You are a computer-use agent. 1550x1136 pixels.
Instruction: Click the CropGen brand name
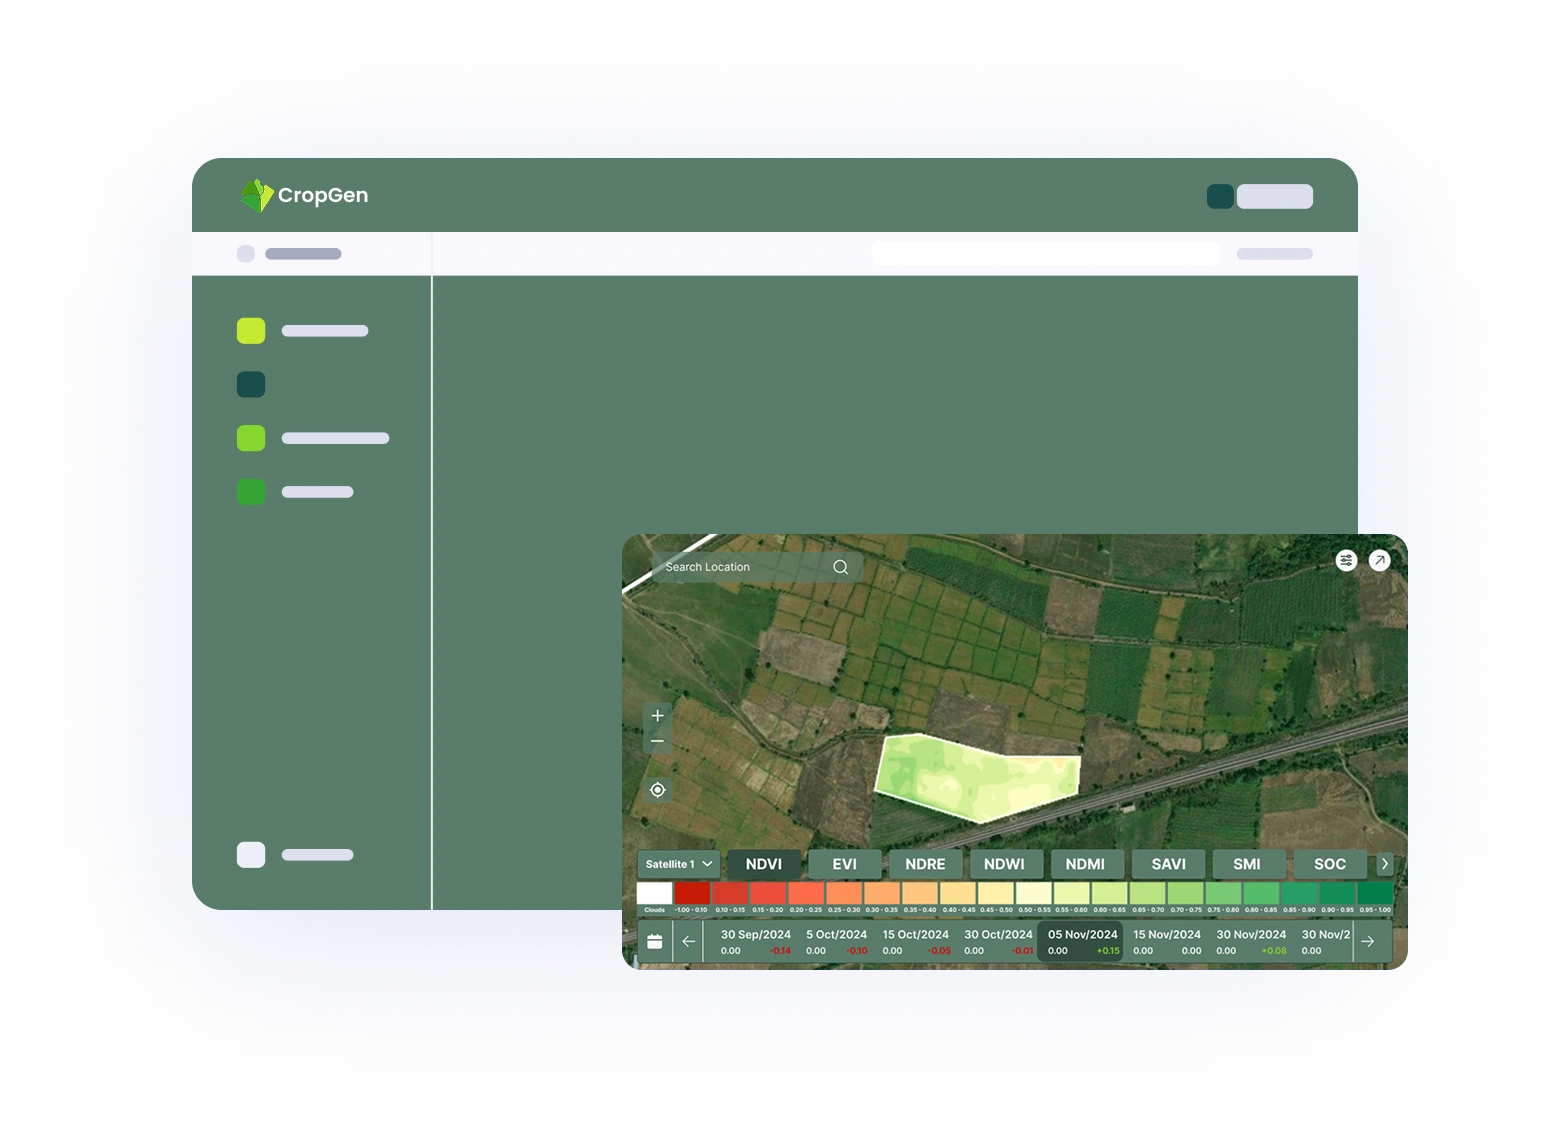(323, 195)
